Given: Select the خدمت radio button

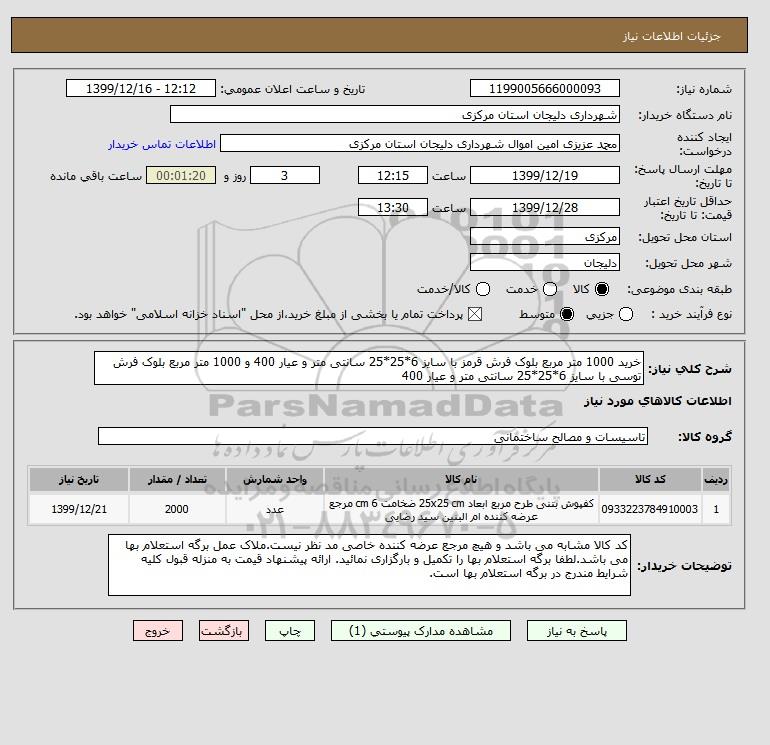Looking at the screenshot, I should (x=550, y=289).
